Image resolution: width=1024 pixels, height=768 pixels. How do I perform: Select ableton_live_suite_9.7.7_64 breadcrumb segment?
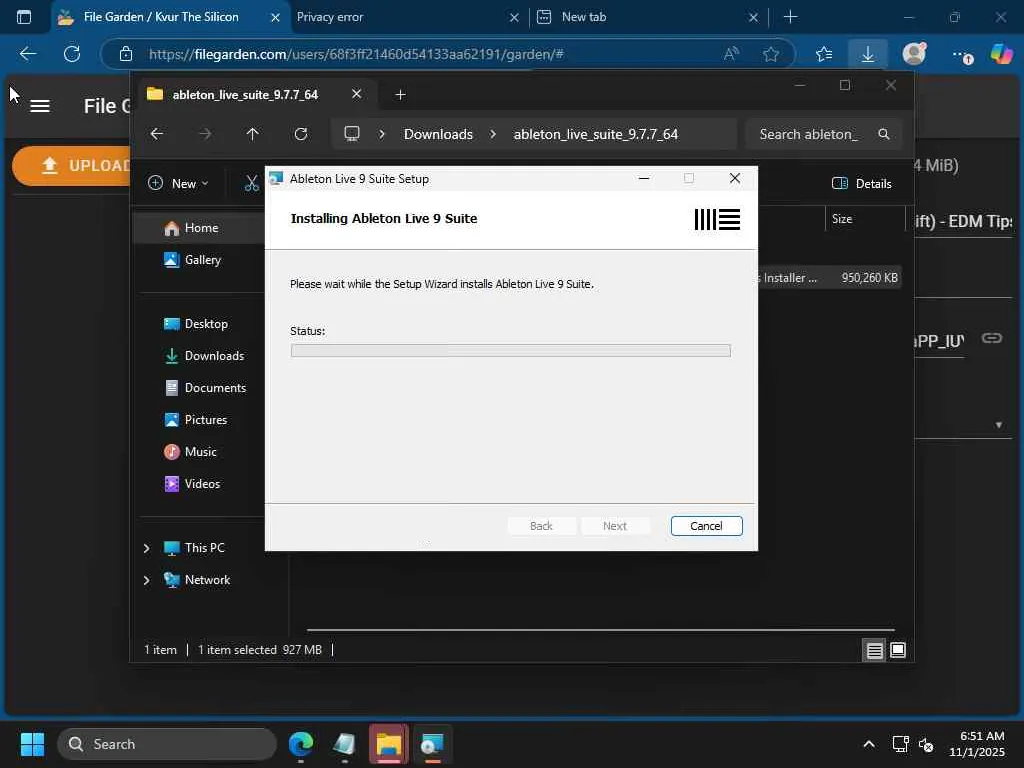click(x=596, y=134)
